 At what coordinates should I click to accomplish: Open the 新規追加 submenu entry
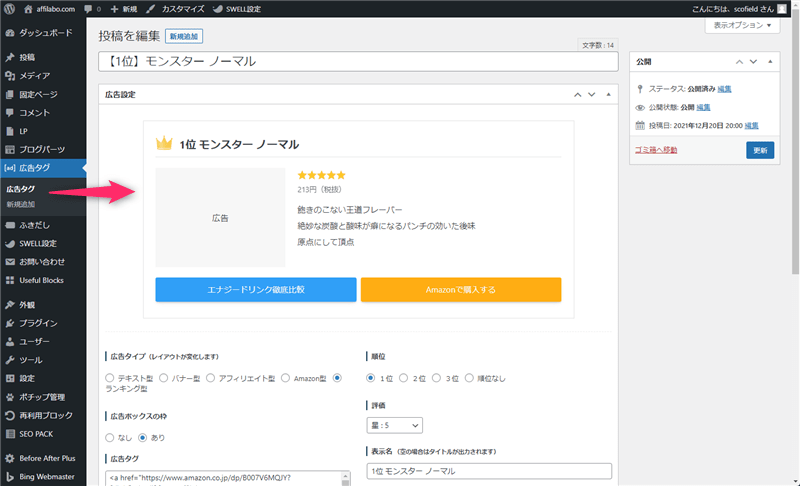pos(20,204)
